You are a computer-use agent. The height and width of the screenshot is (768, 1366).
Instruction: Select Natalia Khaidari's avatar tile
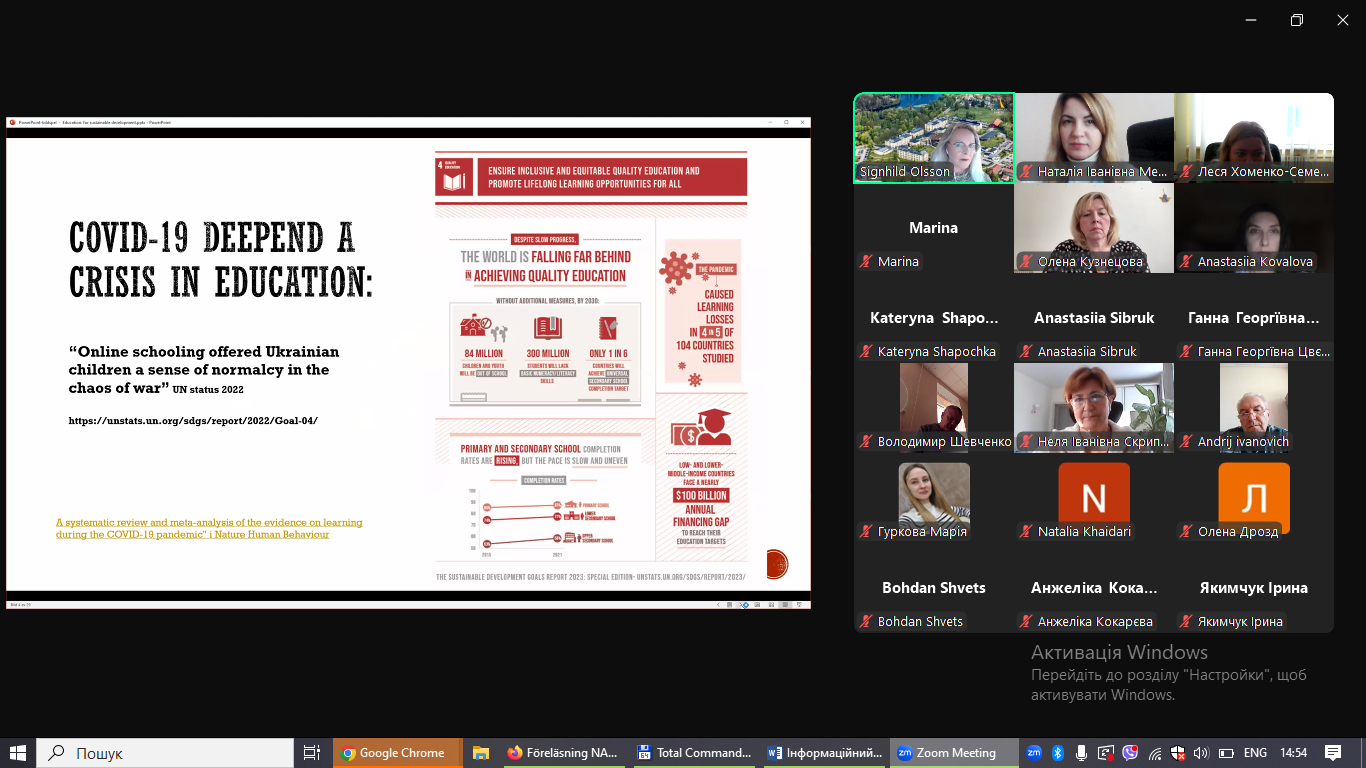(1094, 498)
